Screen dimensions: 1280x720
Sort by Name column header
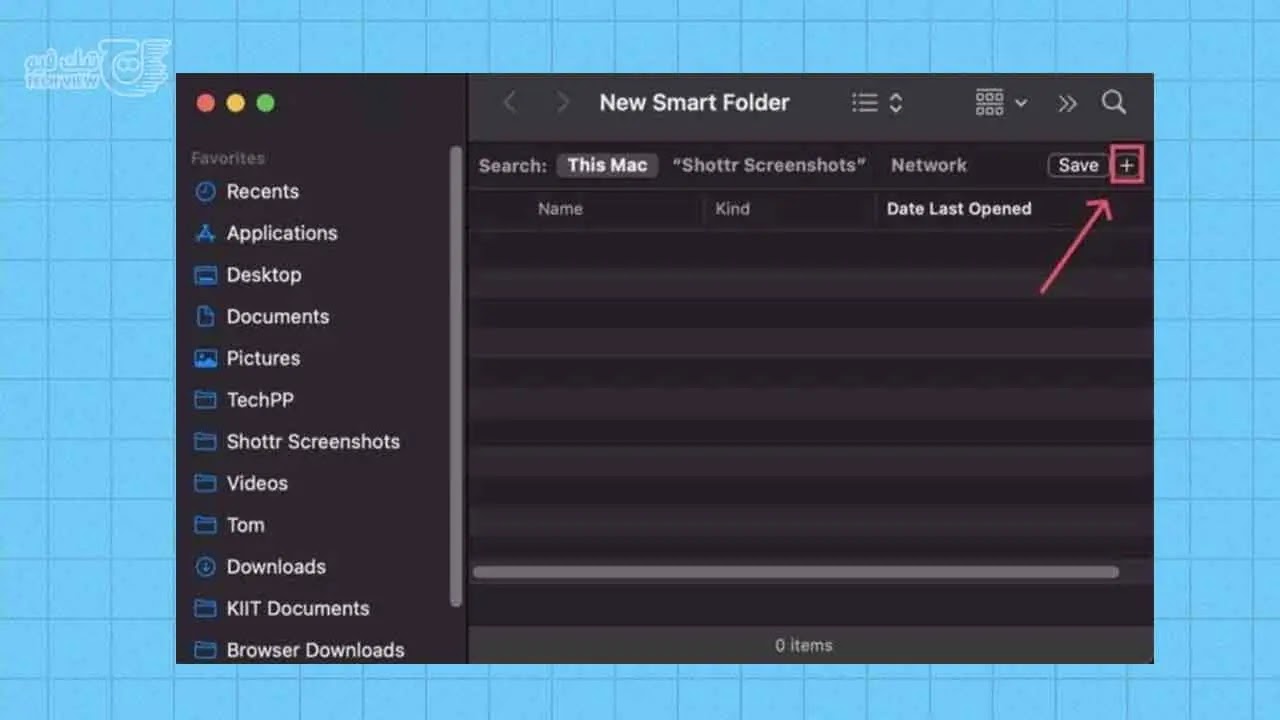click(x=560, y=209)
